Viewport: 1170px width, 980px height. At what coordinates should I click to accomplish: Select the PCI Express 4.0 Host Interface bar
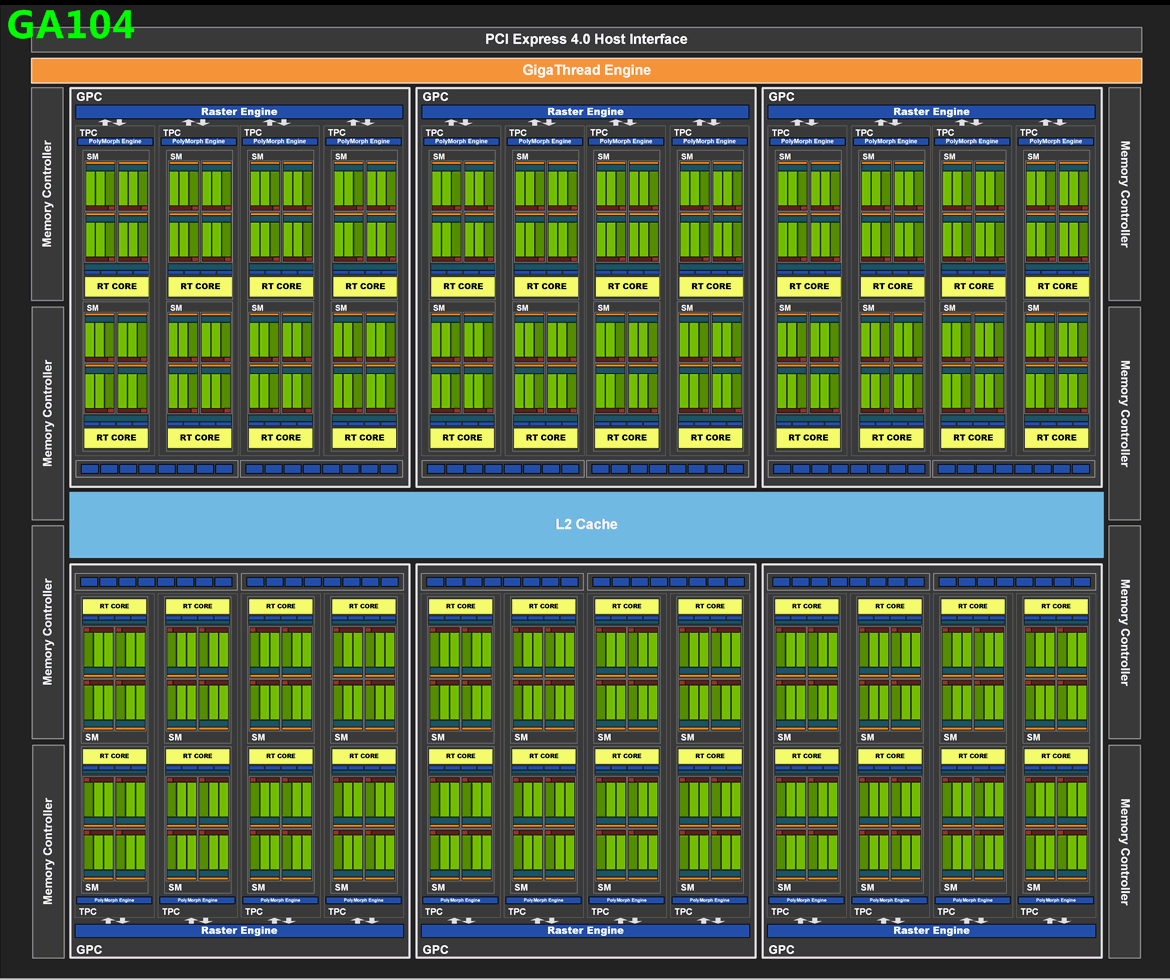586,39
